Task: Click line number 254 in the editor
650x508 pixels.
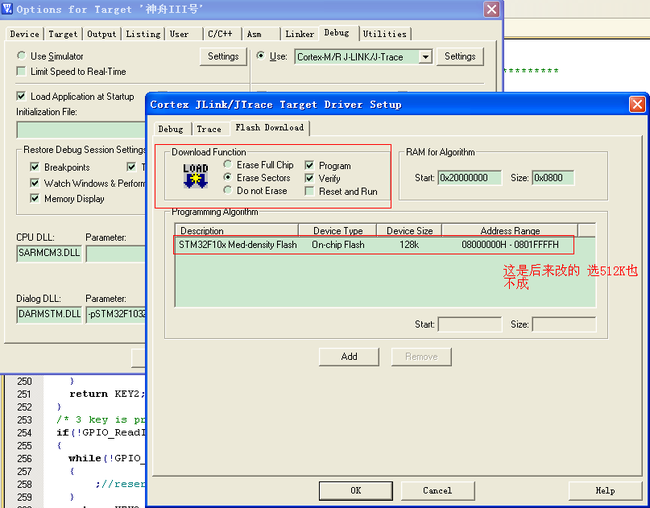Action: [x=24, y=433]
